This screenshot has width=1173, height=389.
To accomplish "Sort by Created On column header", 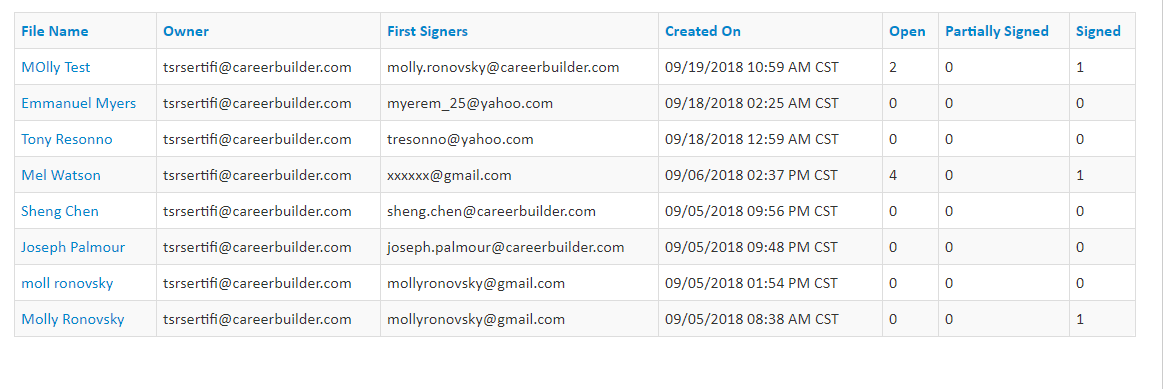I will (703, 31).
